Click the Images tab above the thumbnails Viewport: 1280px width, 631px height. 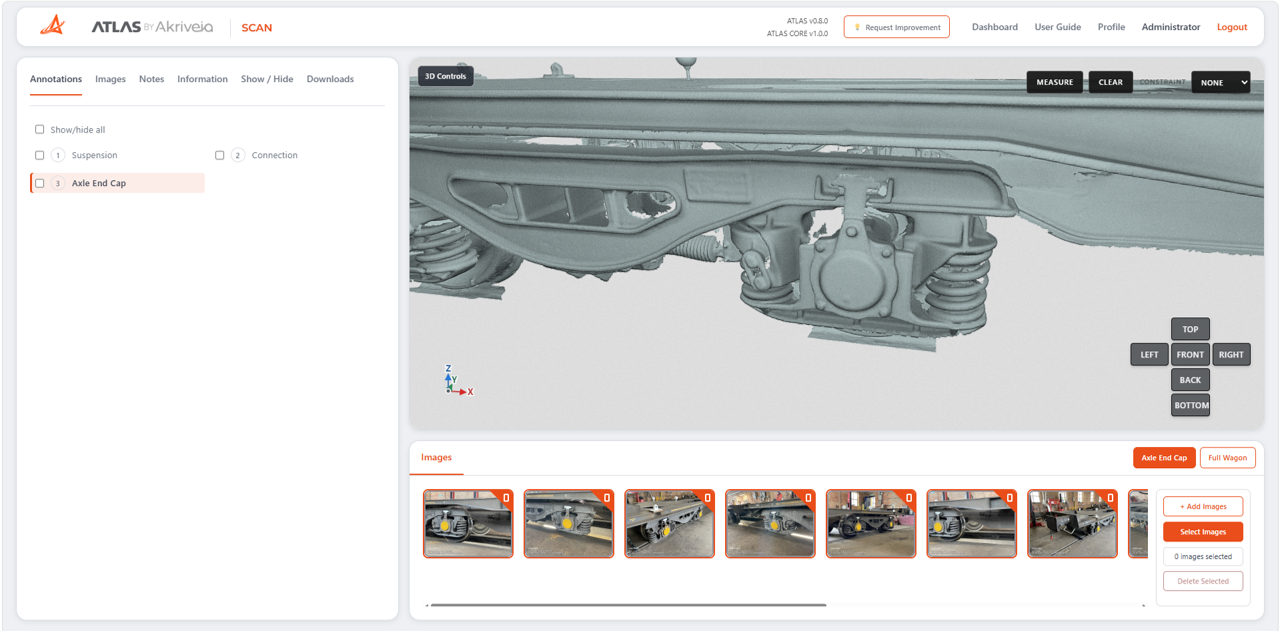coord(436,457)
